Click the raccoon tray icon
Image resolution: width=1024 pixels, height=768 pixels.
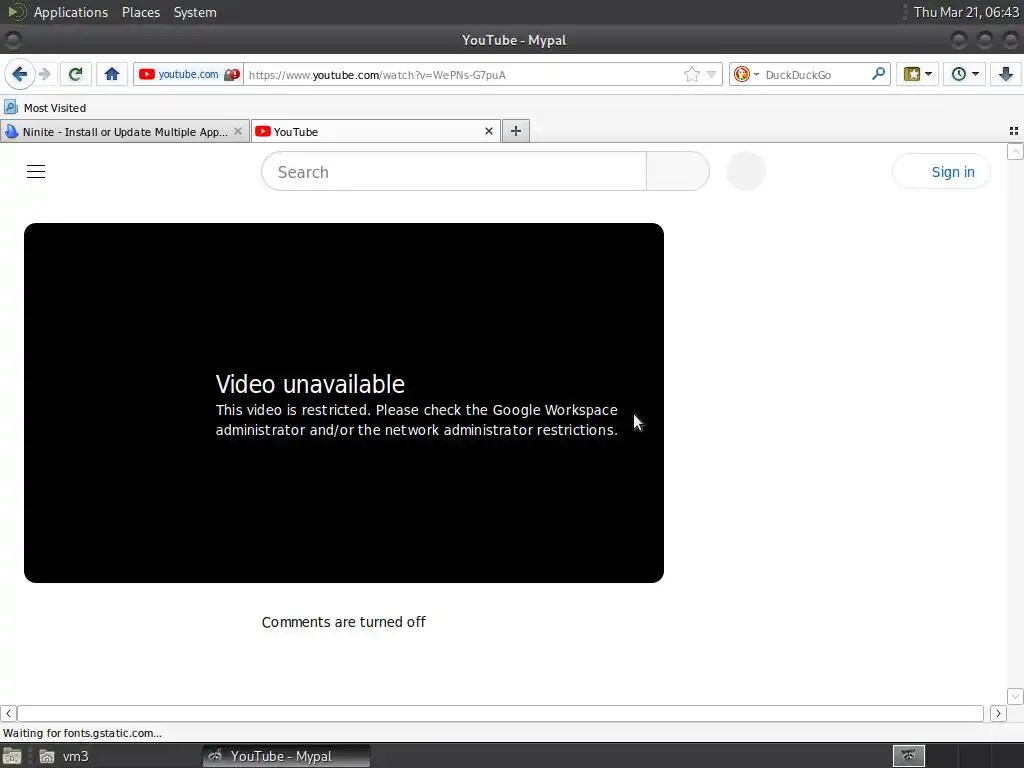(908, 756)
